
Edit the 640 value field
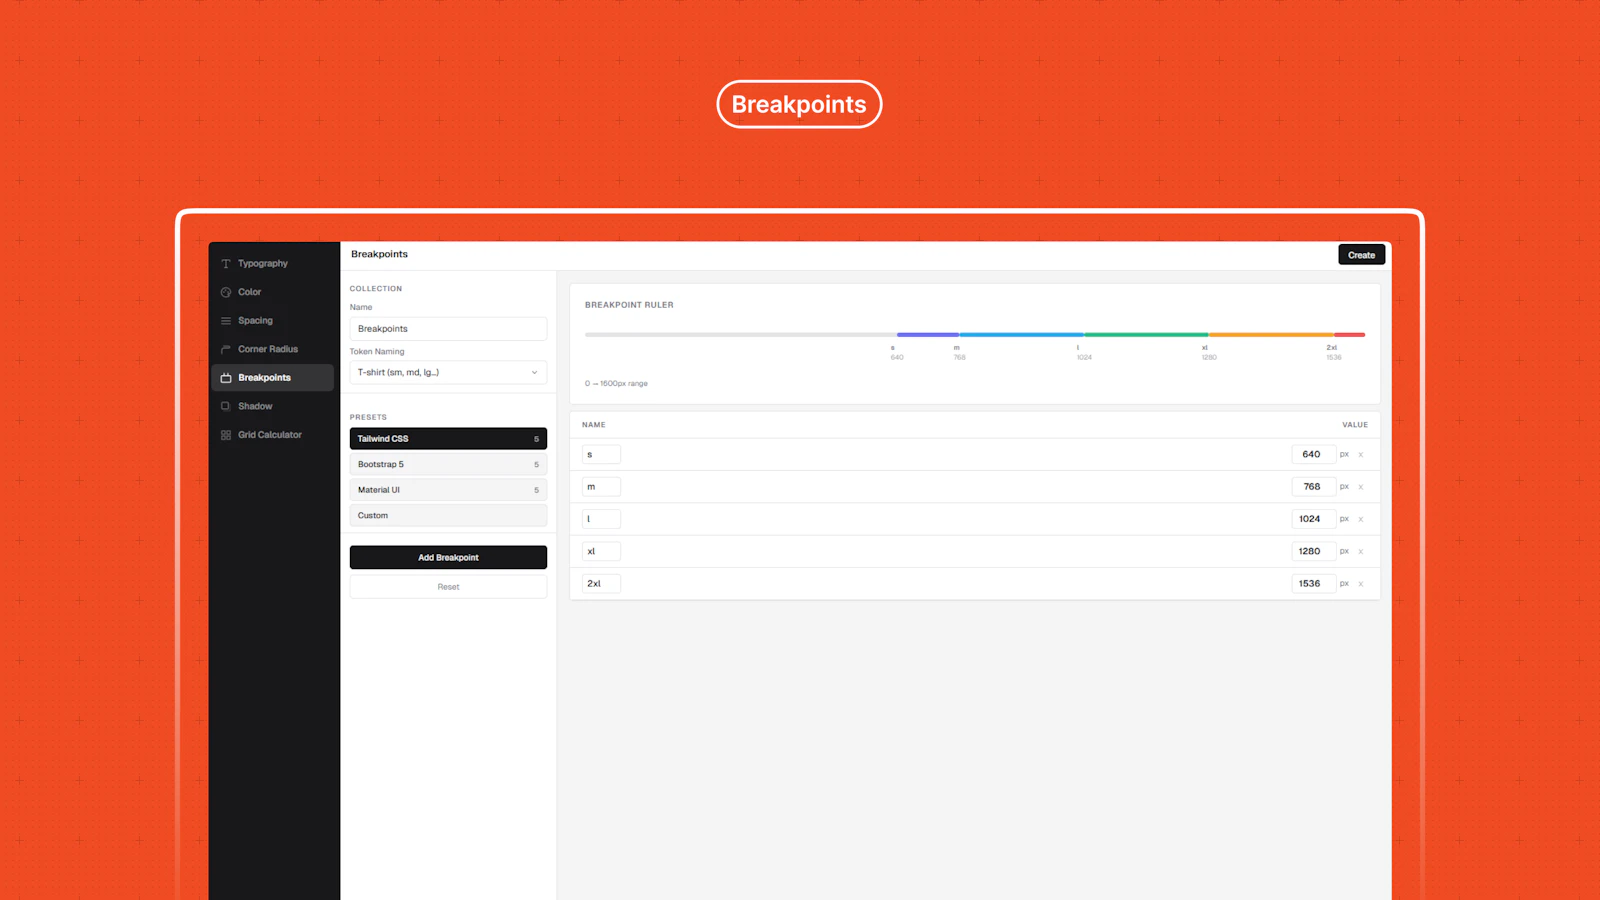pos(1313,455)
